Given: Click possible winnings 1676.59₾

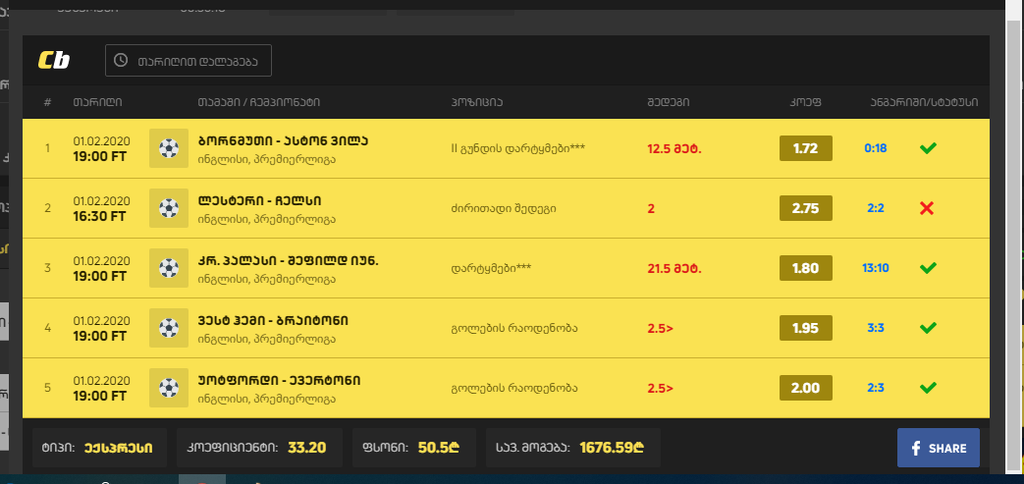Looking at the screenshot, I should coord(612,448).
